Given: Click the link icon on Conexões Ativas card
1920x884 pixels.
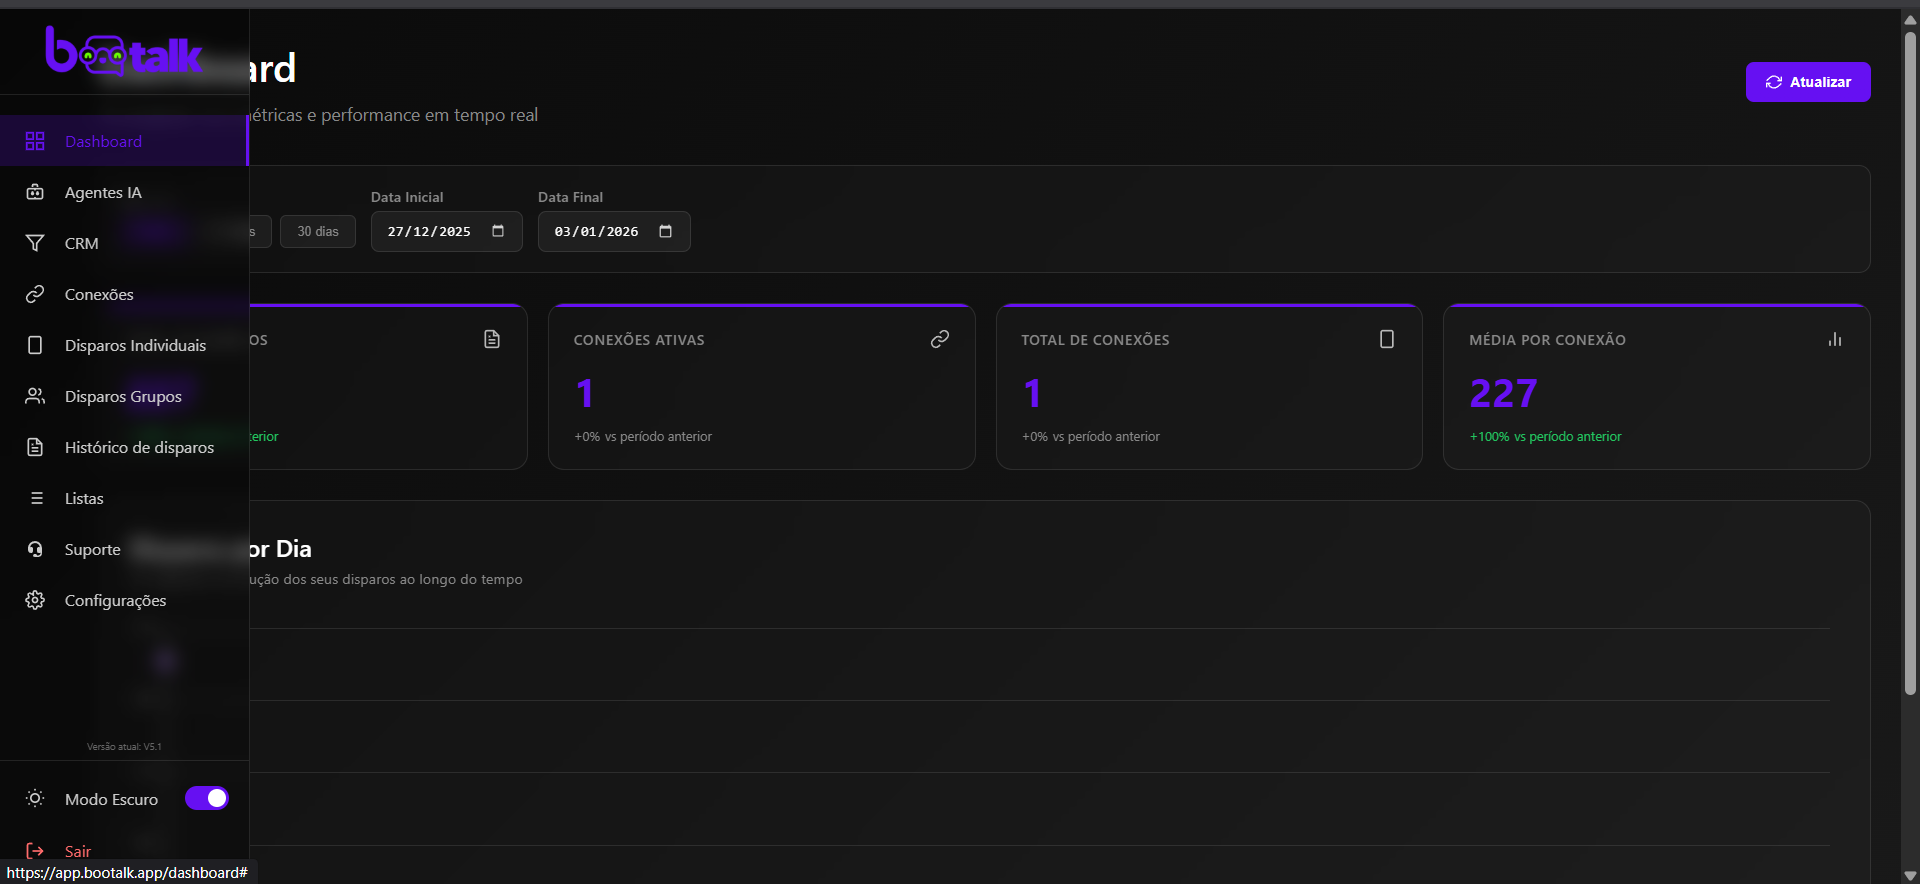Looking at the screenshot, I should pyautogui.click(x=939, y=340).
